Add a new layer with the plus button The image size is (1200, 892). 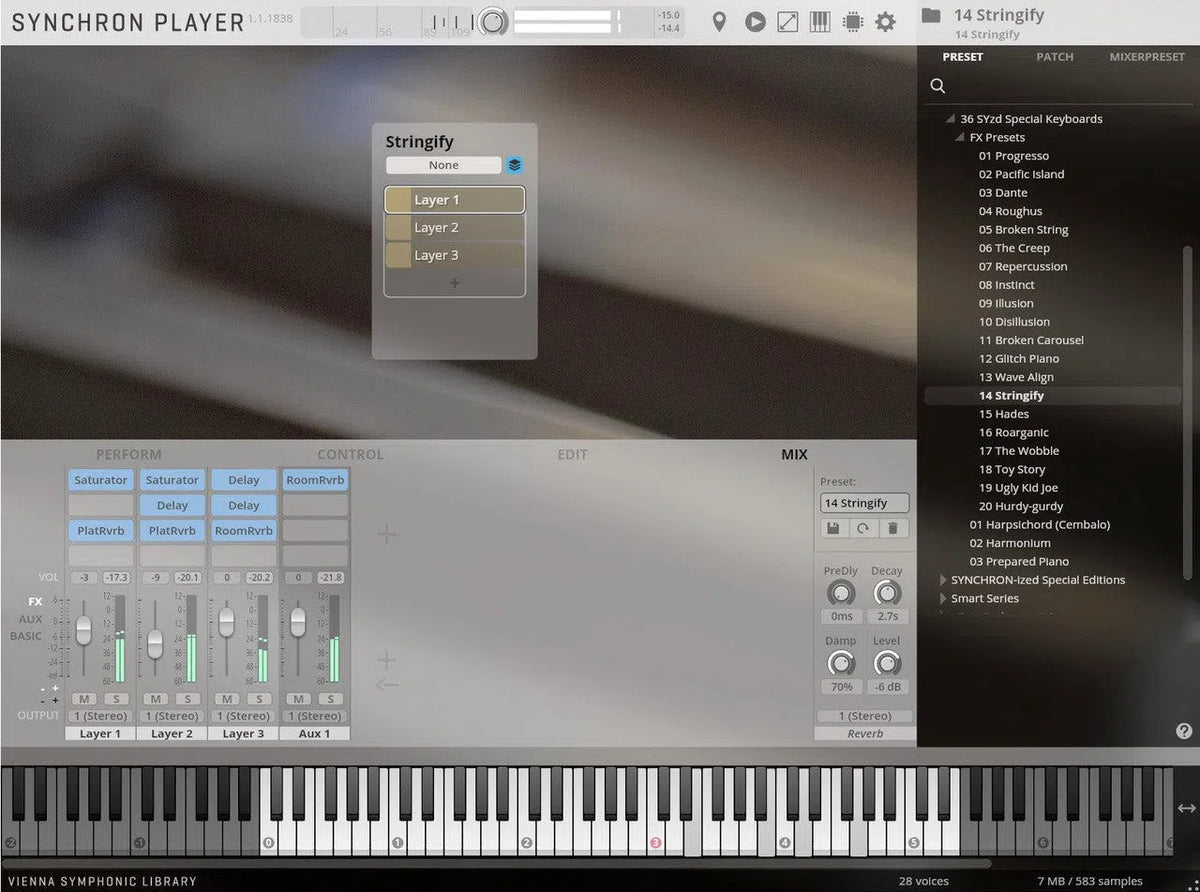click(454, 282)
